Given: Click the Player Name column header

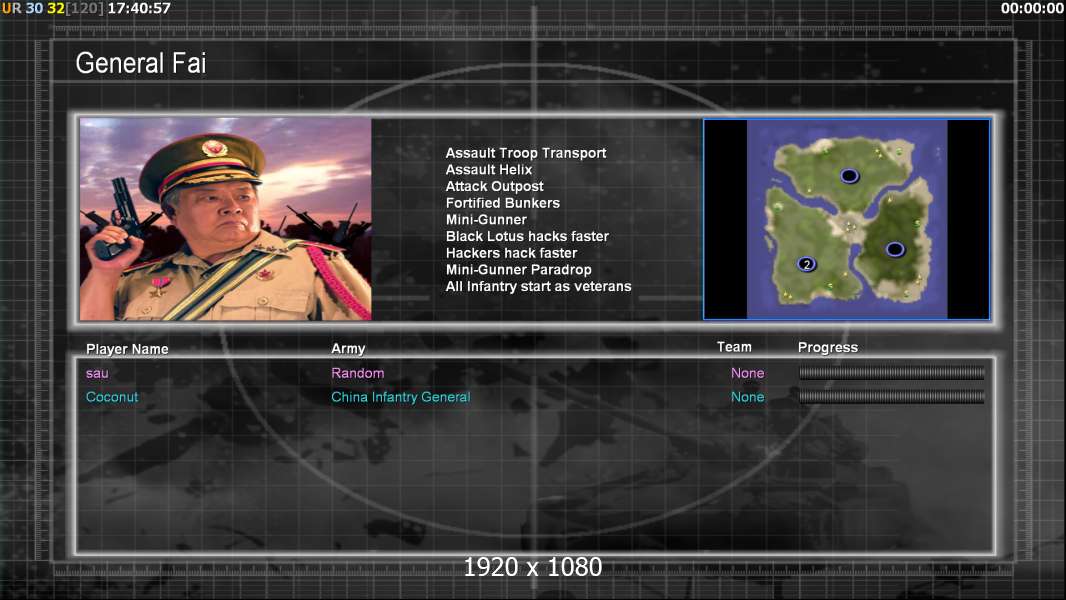Looking at the screenshot, I should (127, 349).
